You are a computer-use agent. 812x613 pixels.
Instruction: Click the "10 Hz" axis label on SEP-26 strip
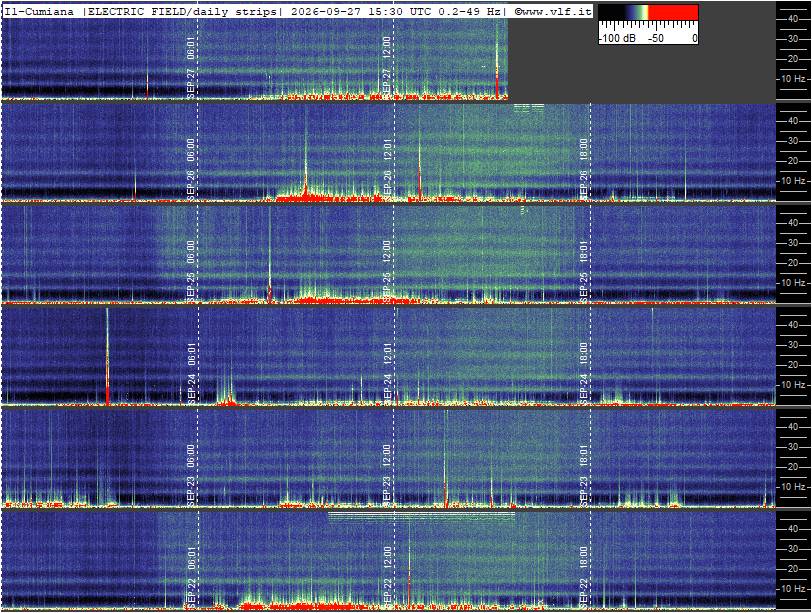794,181
